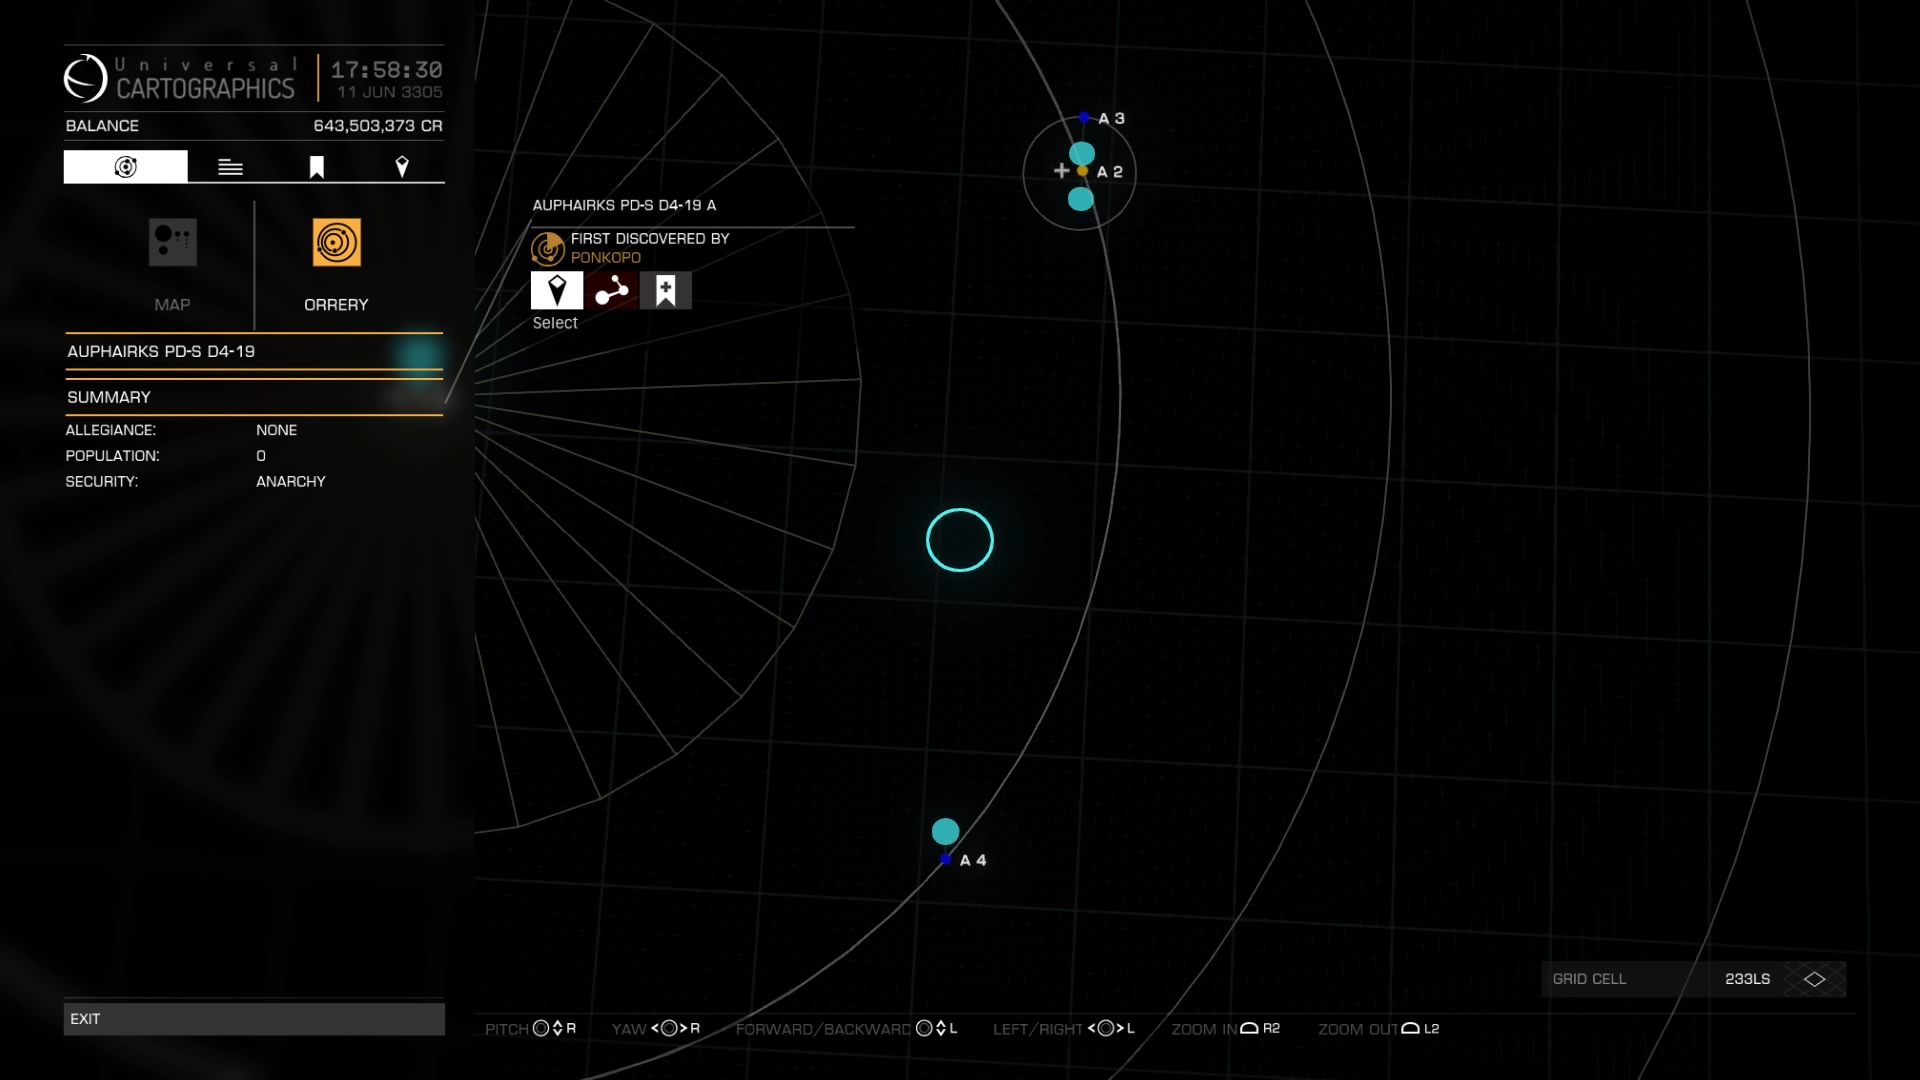Image resolution: width=1920 pixels, height=1080 pixels.
Task: Select the central star circle
Action: click(x=960, y=540)
